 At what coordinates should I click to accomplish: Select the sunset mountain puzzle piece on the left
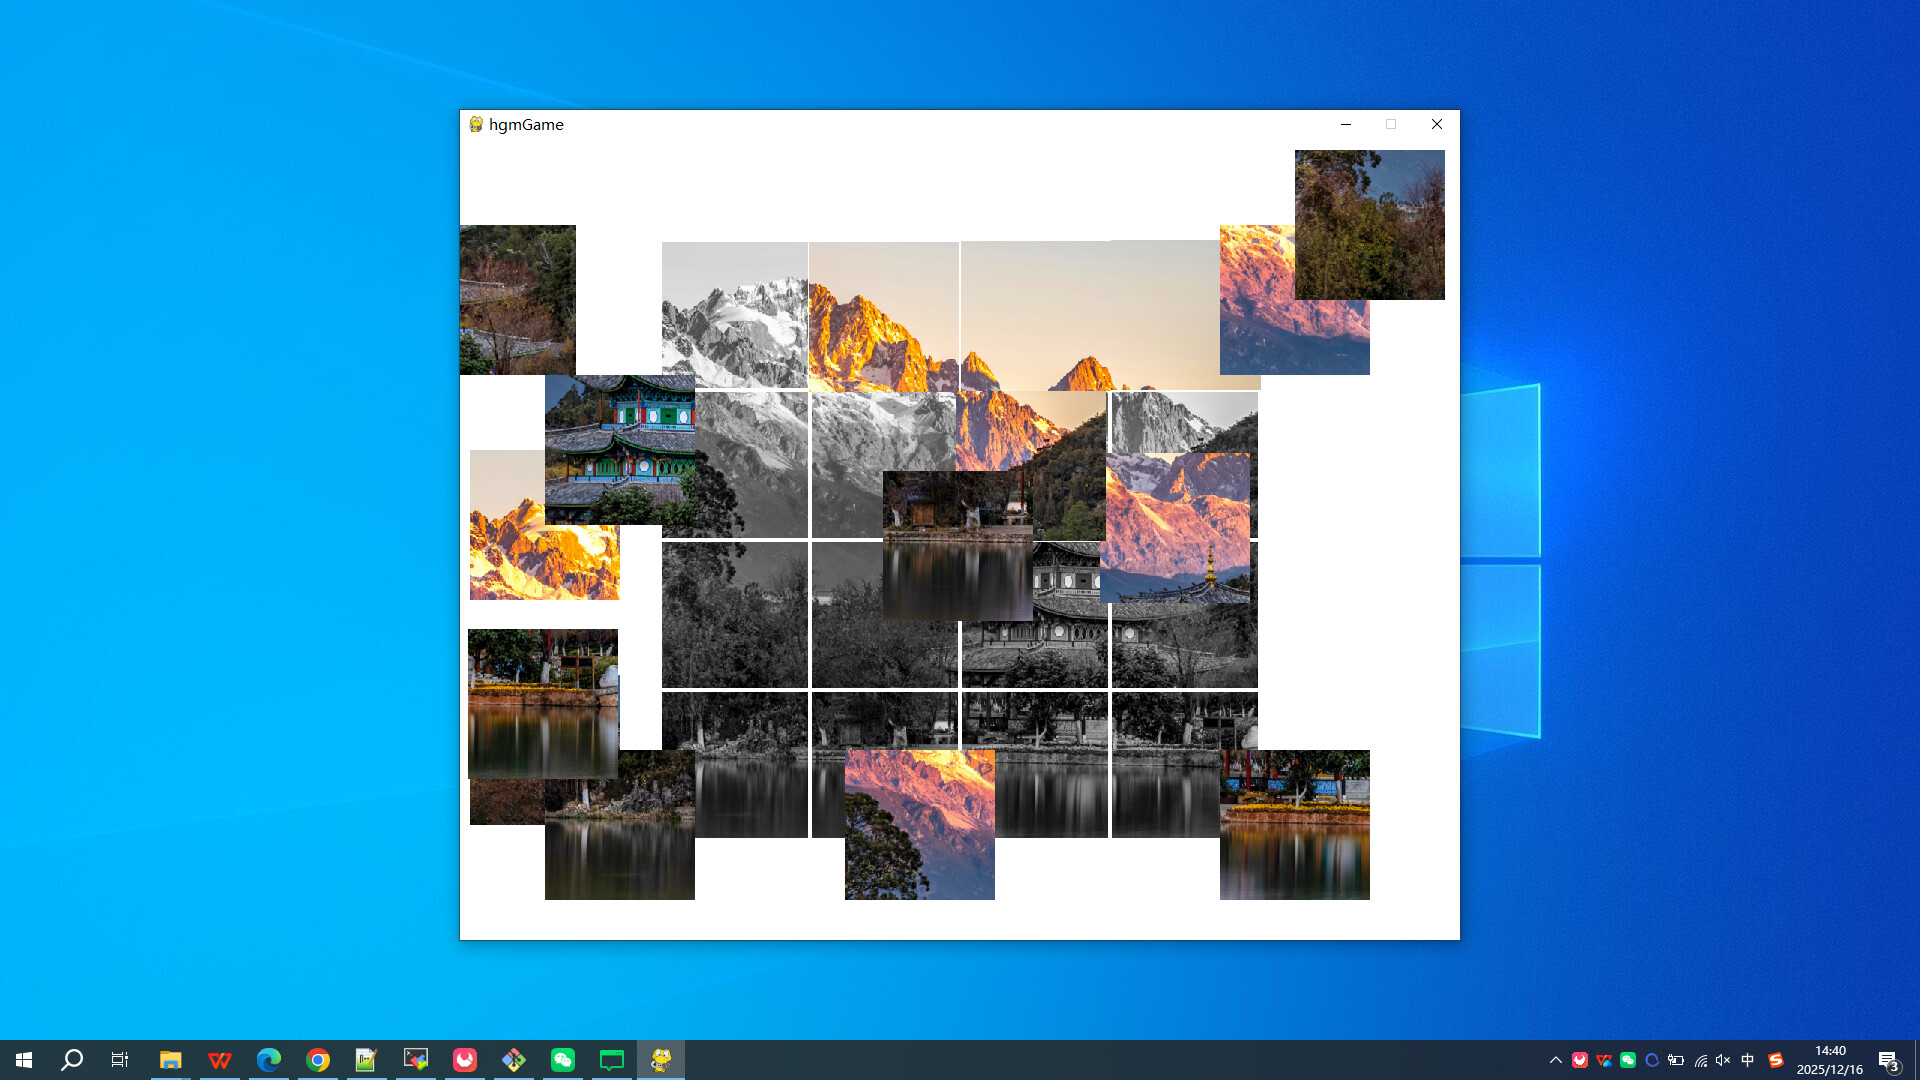543,525
